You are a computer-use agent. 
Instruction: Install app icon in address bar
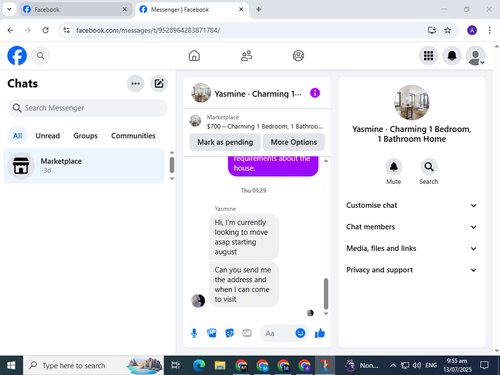(432, 30)
